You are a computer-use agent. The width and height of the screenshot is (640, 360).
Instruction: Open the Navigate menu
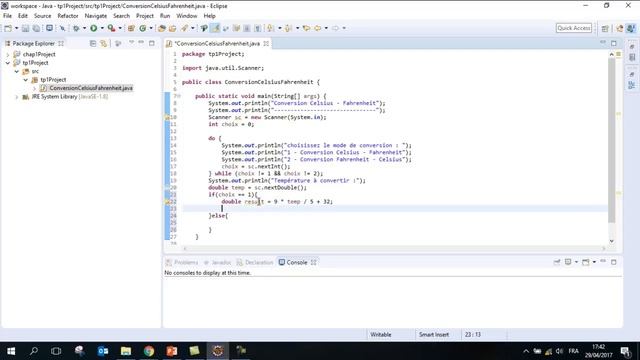coord(96,16)
